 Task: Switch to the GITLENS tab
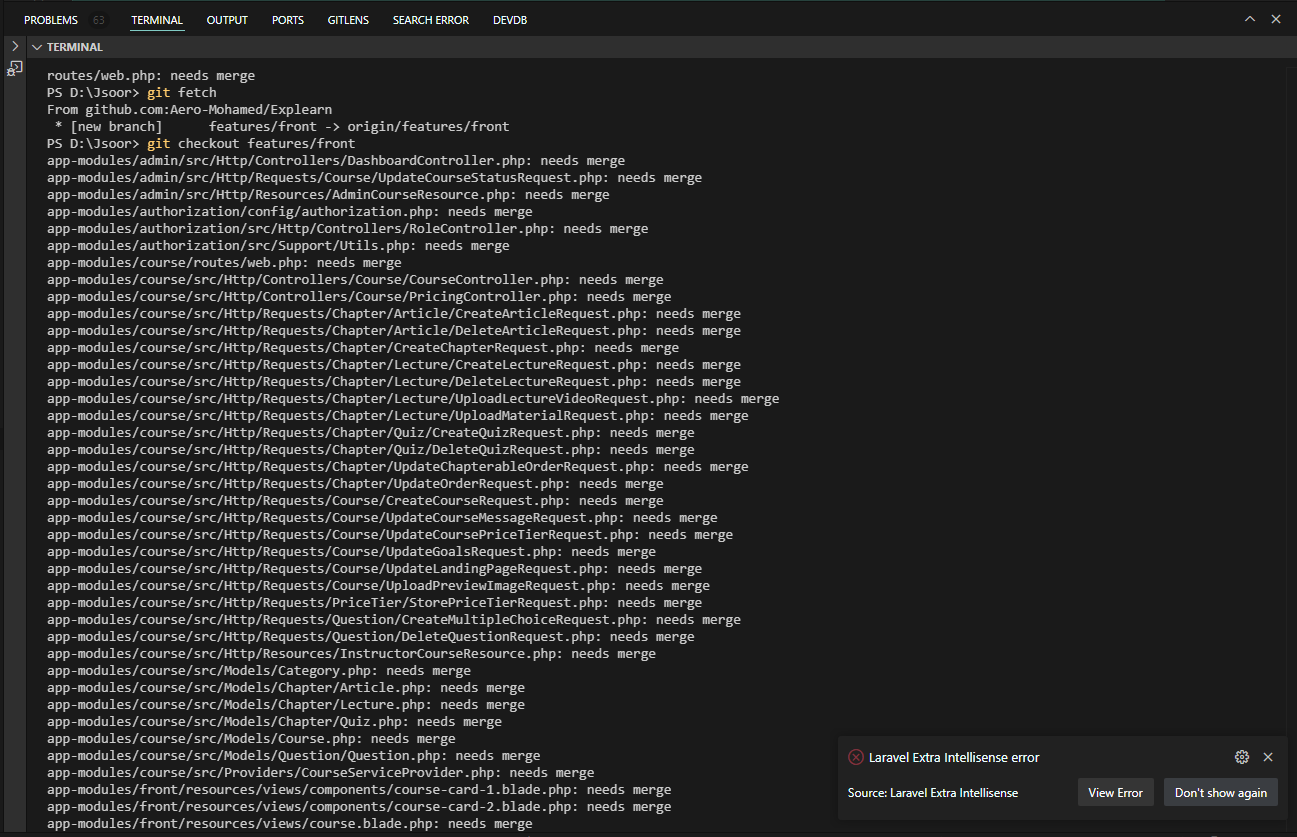348,20
